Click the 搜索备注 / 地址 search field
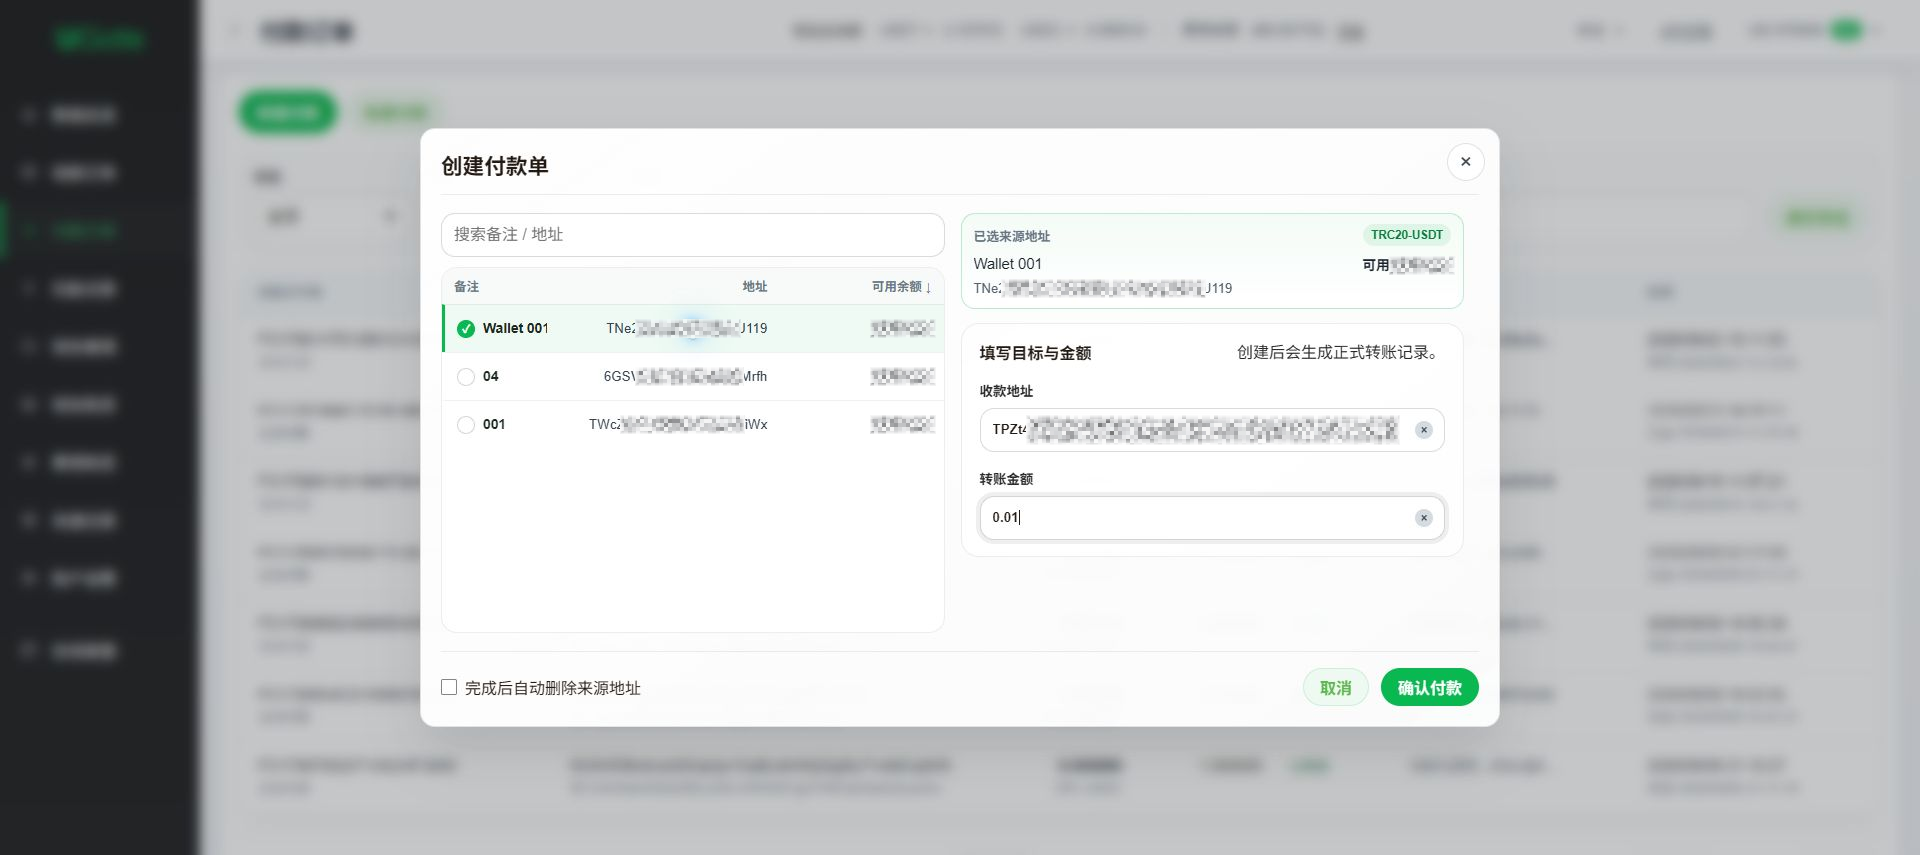Screen dimensions: 1920x855 pos(692,234)
